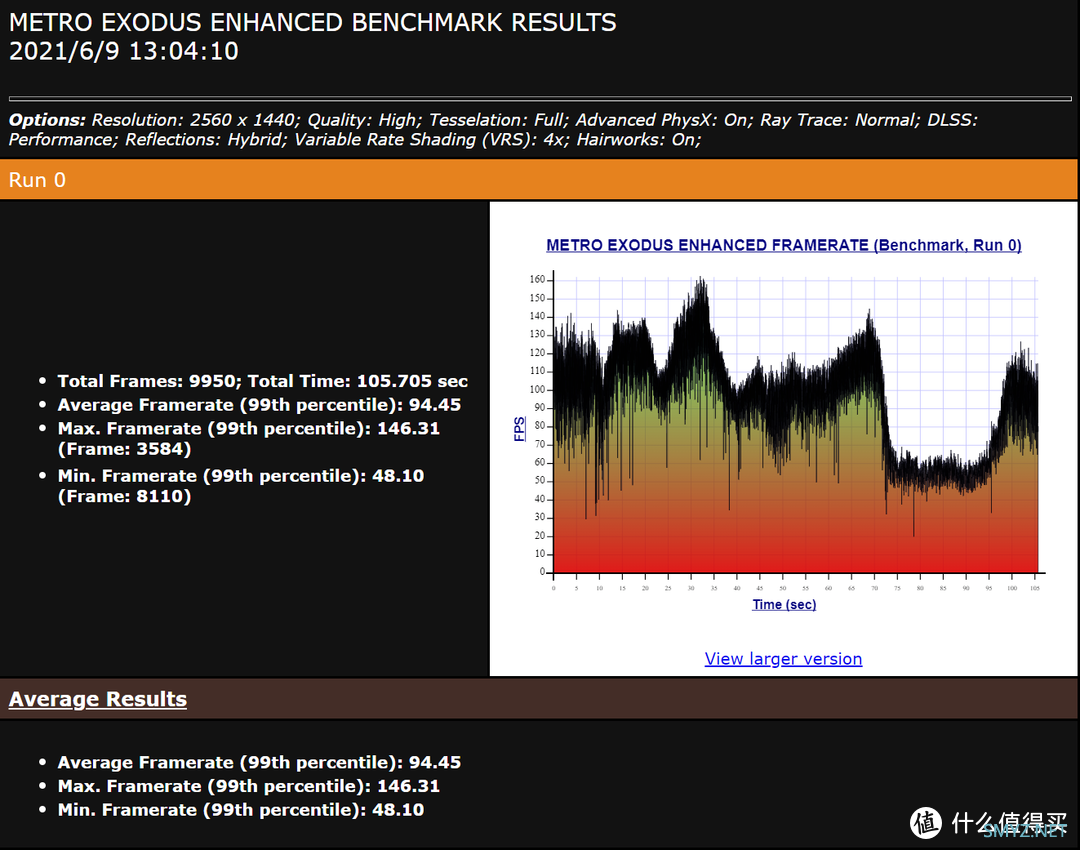This screenshot has height=850, width=1080.
Task: Click 'Resolution: 2560 x 1440' option text
Action: [195, 120]
